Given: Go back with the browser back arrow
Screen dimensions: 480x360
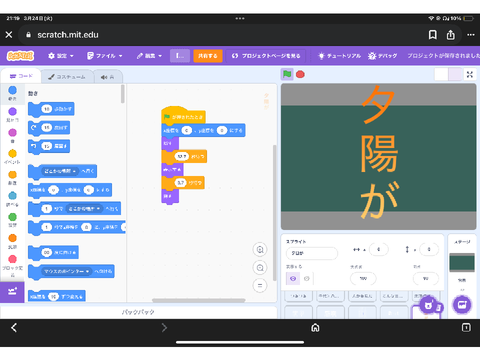Looking at the screenshot, I should [14, 328].
